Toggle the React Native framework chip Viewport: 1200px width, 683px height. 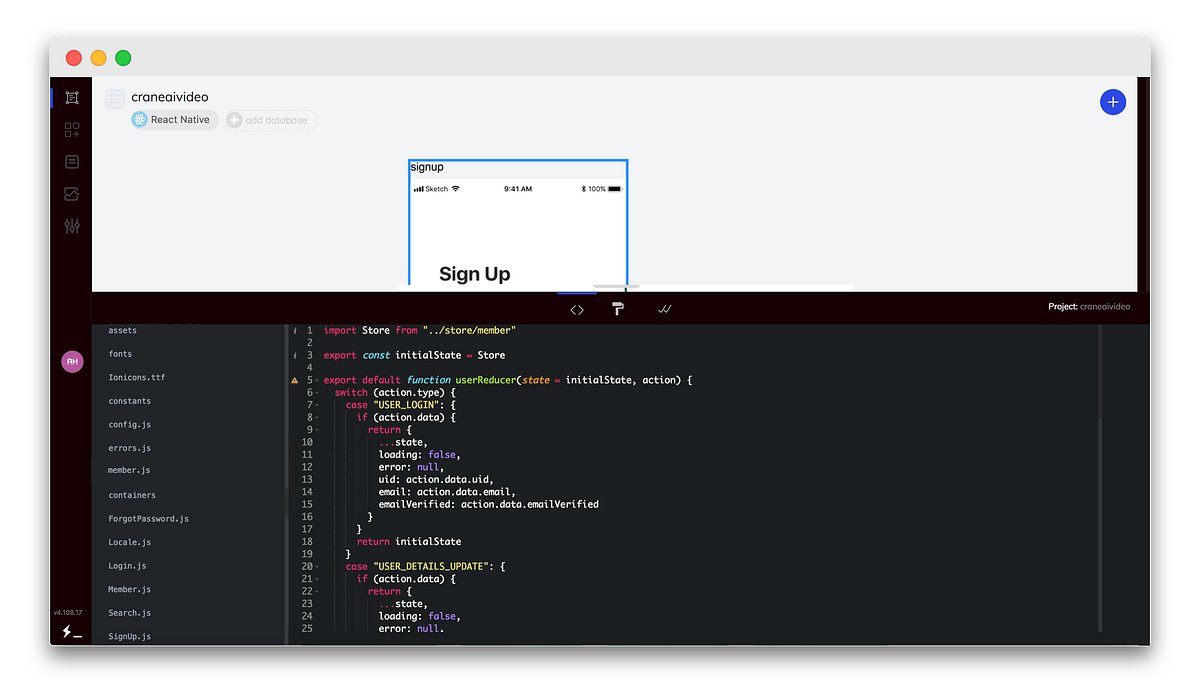pos(173,119)
